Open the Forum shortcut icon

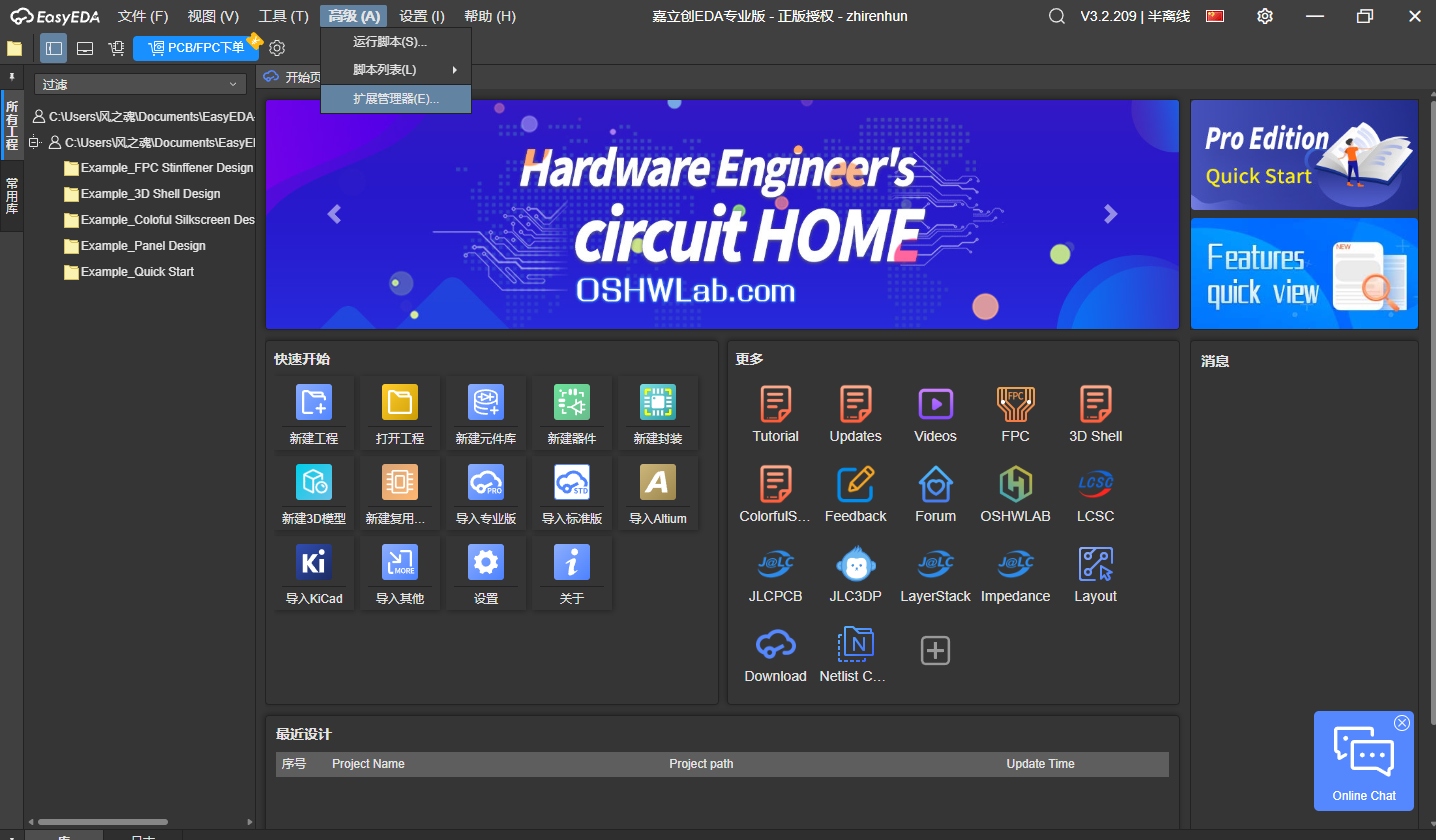pos(936,484)
